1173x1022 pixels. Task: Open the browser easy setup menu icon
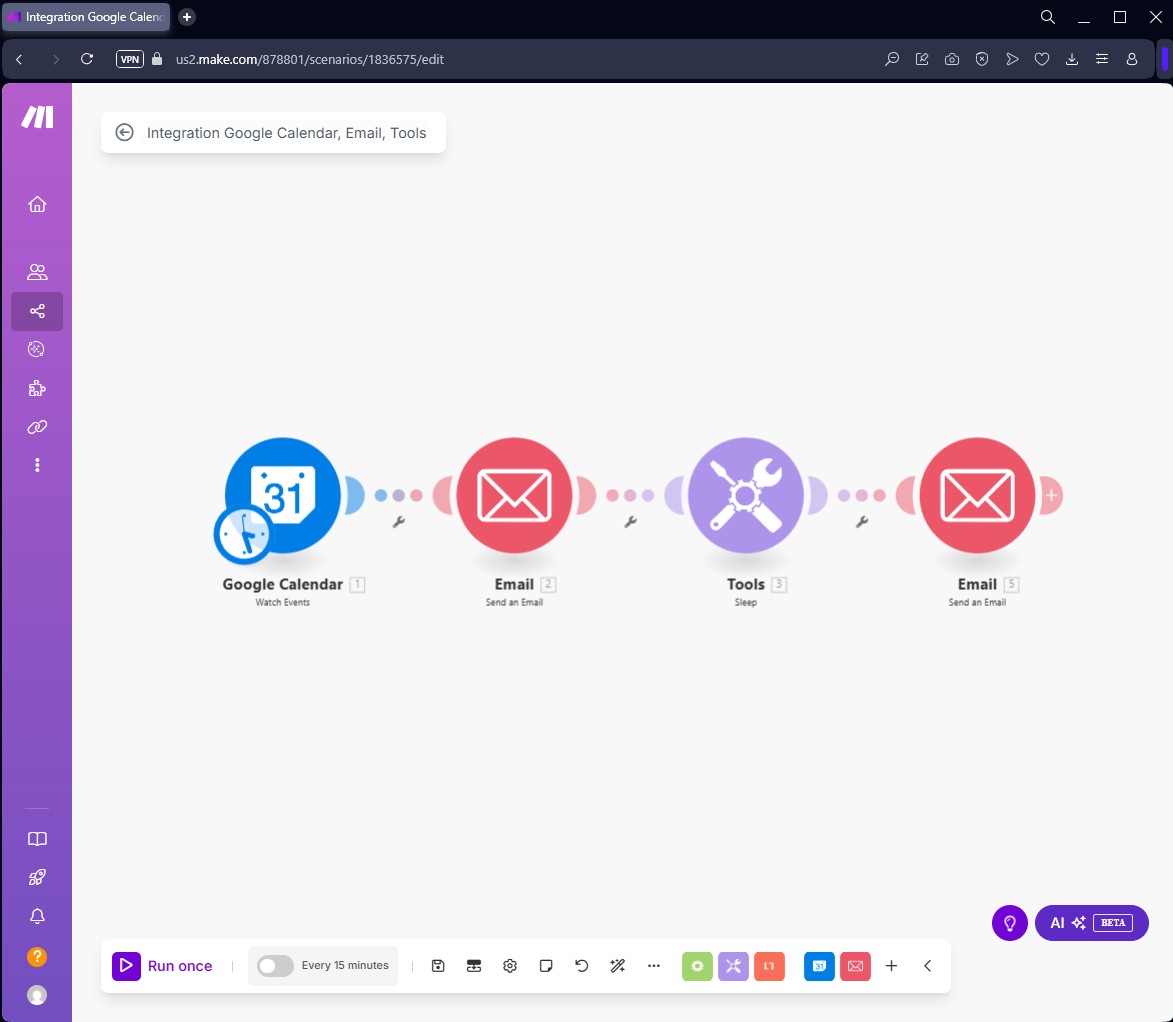(x=1102, y=59)
